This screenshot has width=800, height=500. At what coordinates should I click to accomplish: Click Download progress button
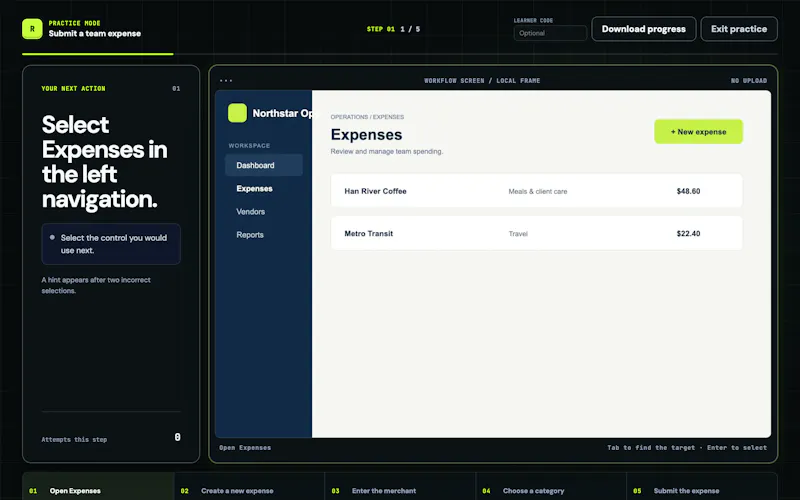pos(643,29)
